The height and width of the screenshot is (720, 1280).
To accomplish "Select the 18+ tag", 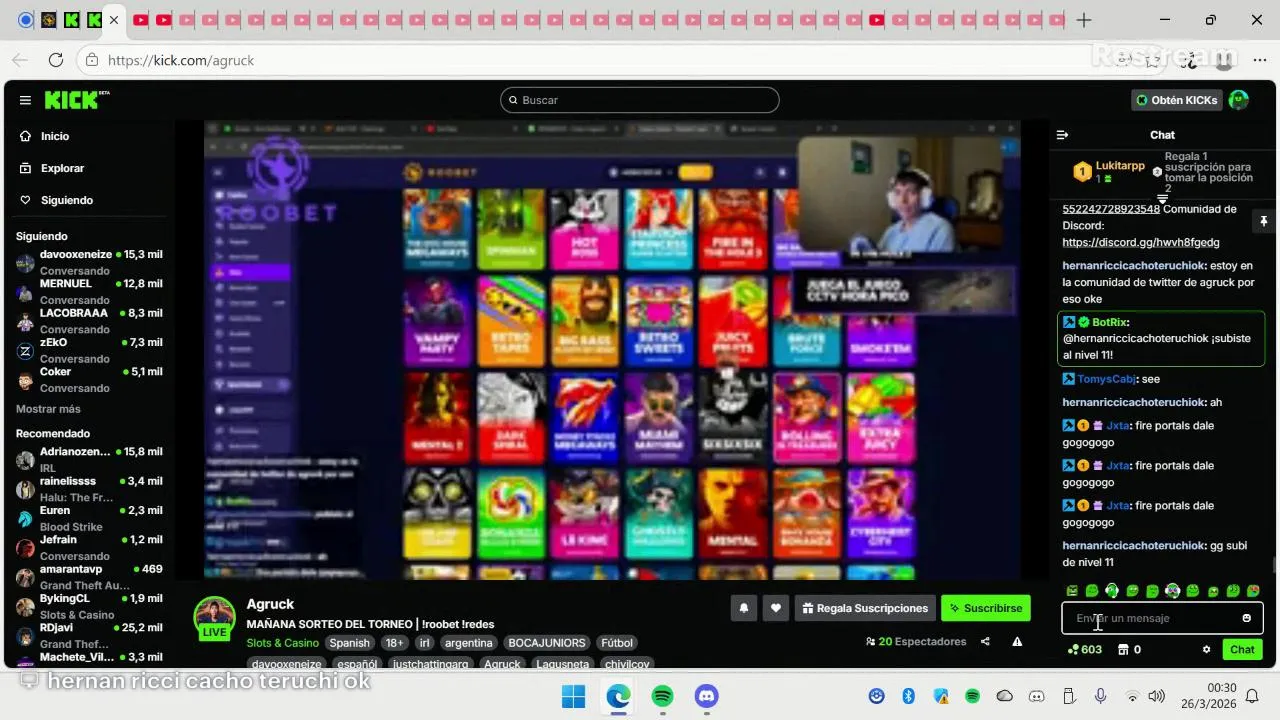I will point(395,643).
